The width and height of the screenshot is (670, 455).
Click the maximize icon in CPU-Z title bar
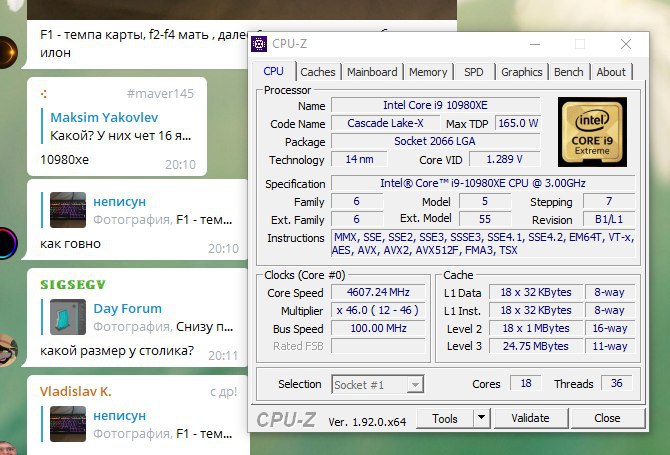[x=580, y=44]
